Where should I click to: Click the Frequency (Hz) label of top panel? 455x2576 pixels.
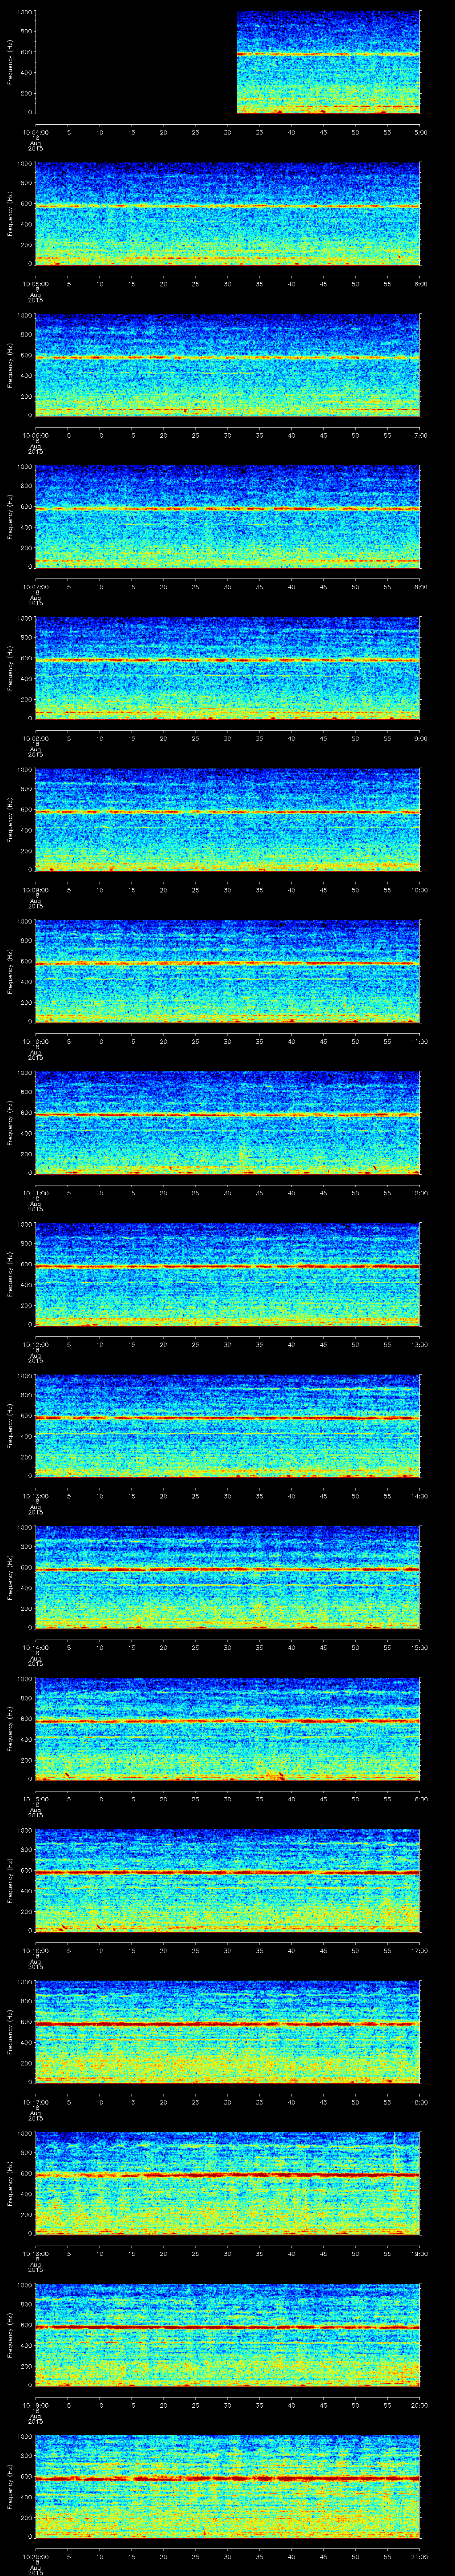(x=10, y=63)
